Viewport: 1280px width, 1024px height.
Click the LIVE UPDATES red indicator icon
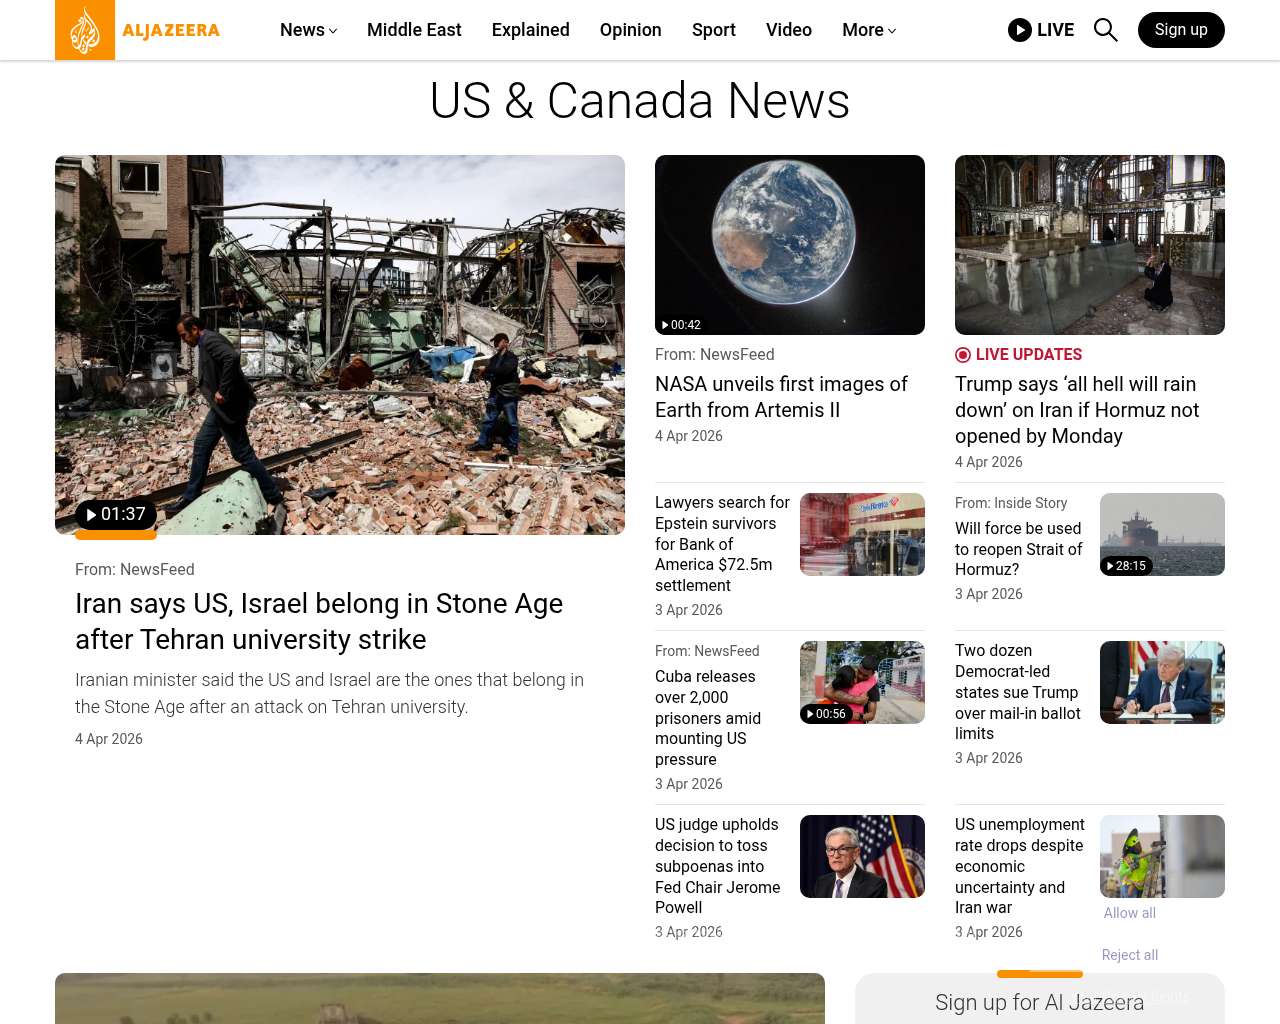tap(963, 355)
